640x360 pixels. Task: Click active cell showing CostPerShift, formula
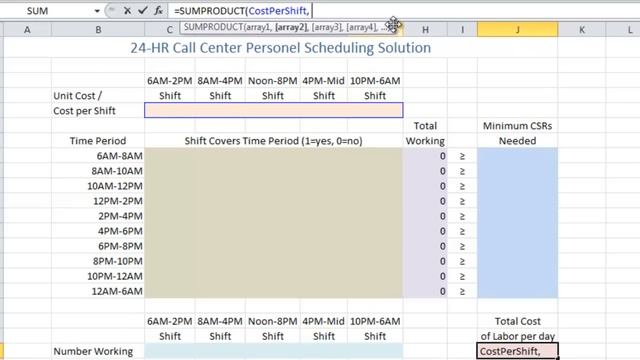tap(517, 351)
